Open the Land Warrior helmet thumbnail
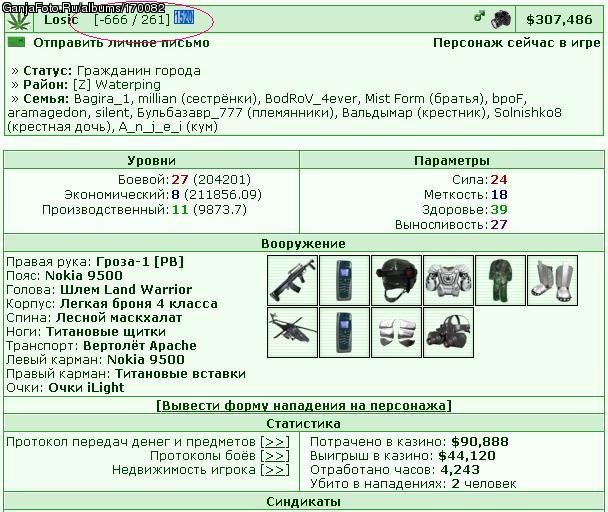 click(x=396, y=280)
